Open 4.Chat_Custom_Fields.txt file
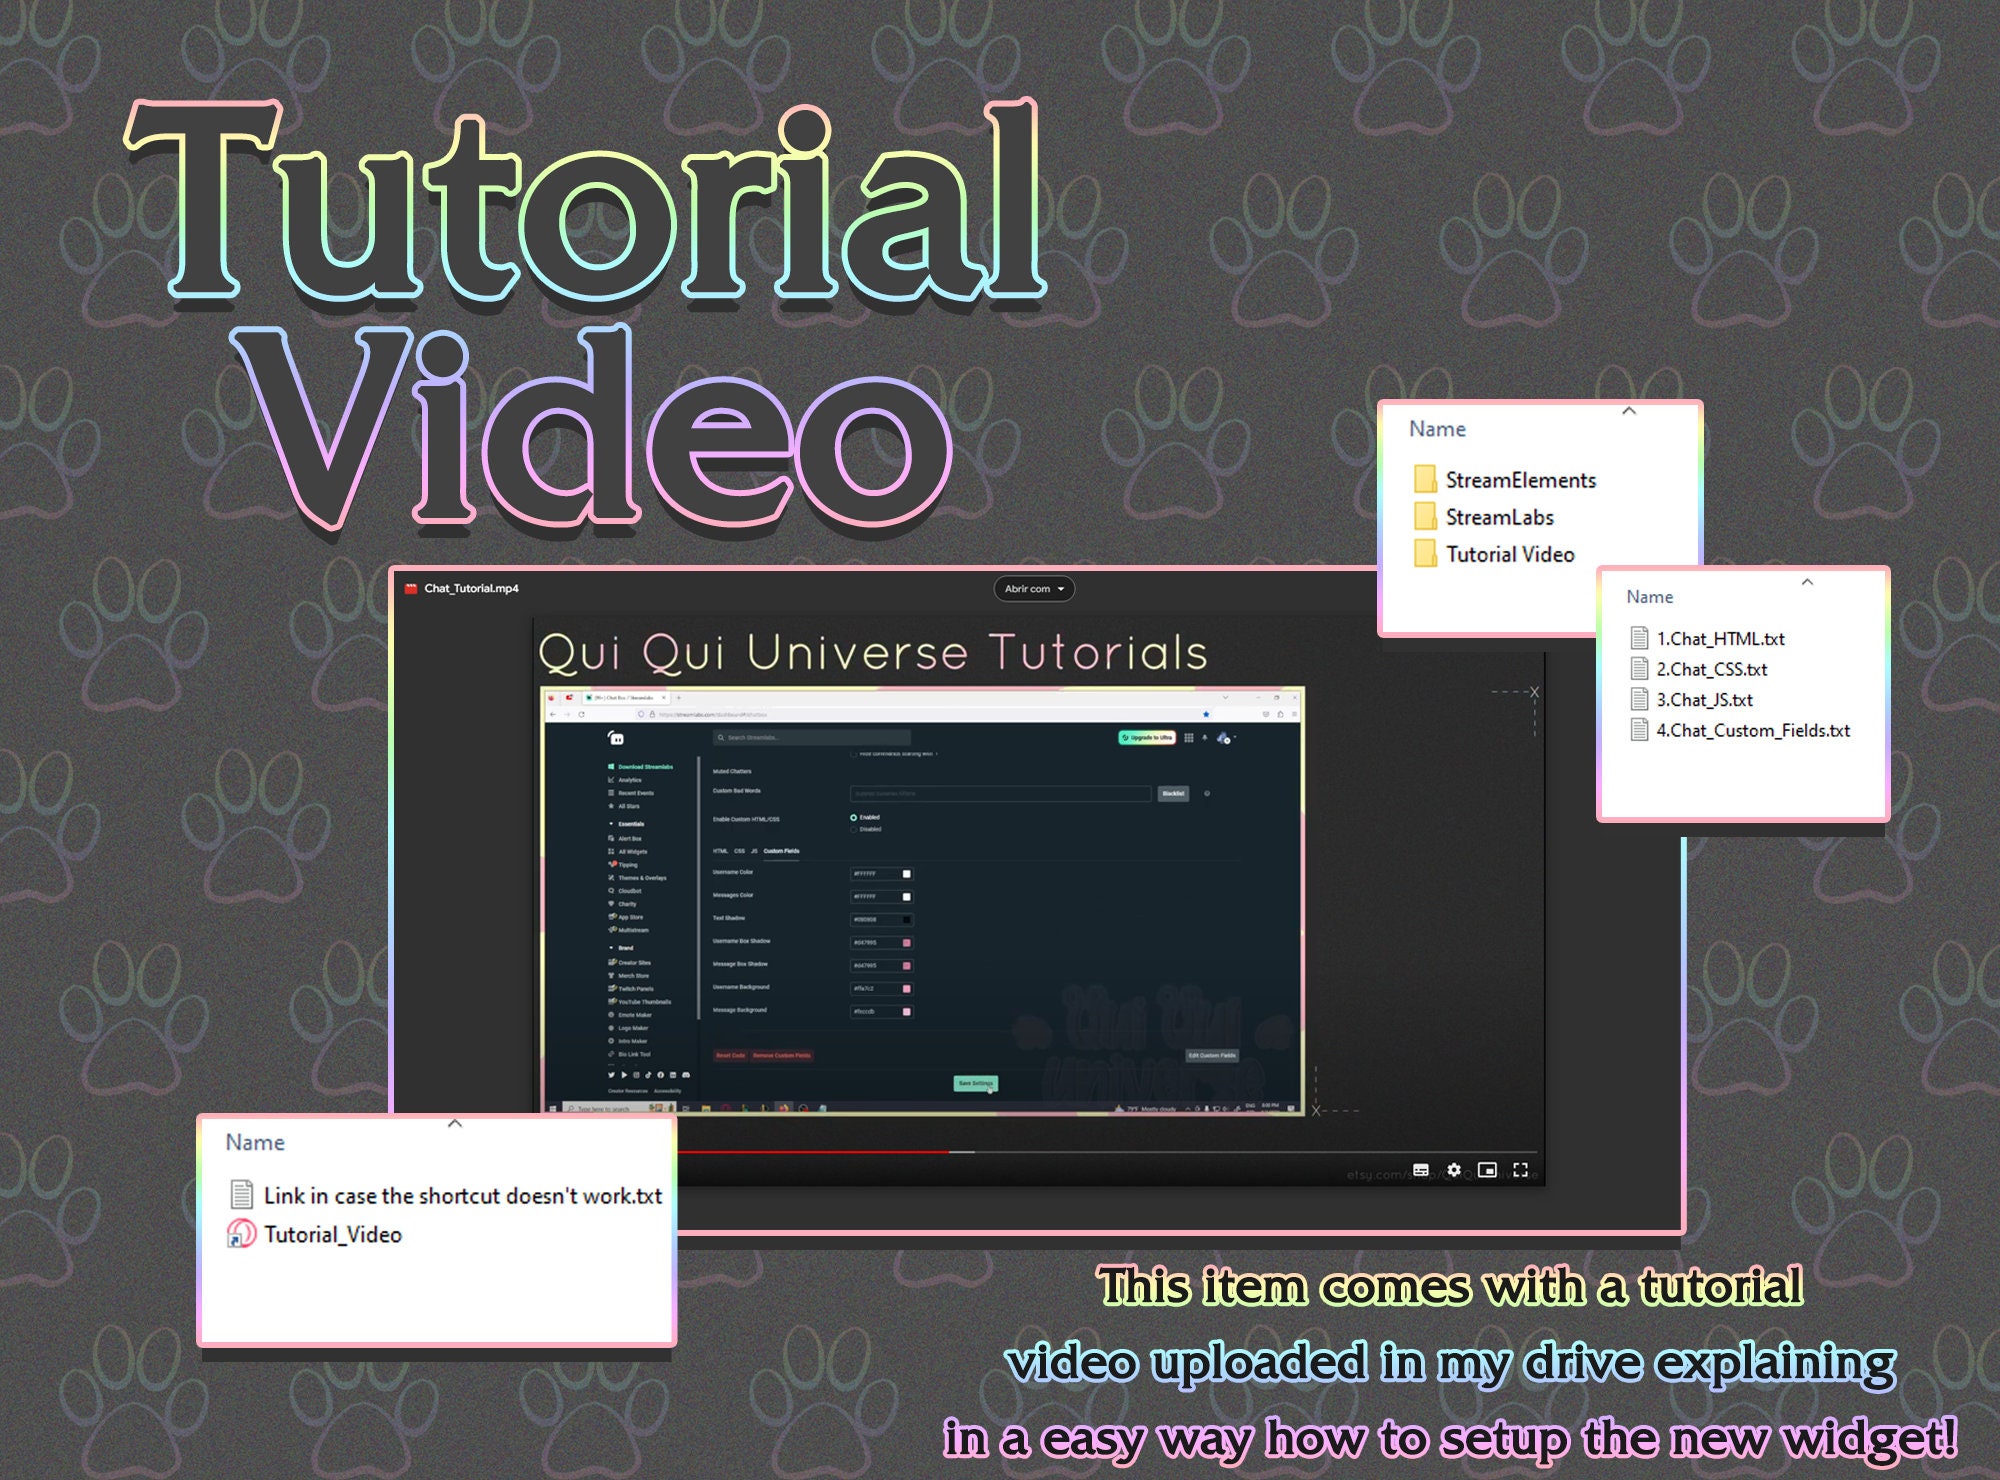2000x1480 pixels. (1740, 731)
